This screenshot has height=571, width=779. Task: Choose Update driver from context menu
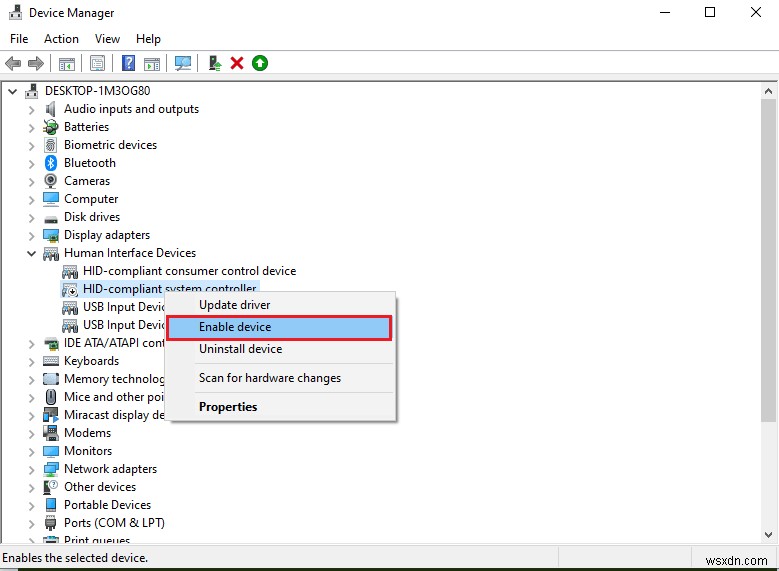[x=280, y=305]
